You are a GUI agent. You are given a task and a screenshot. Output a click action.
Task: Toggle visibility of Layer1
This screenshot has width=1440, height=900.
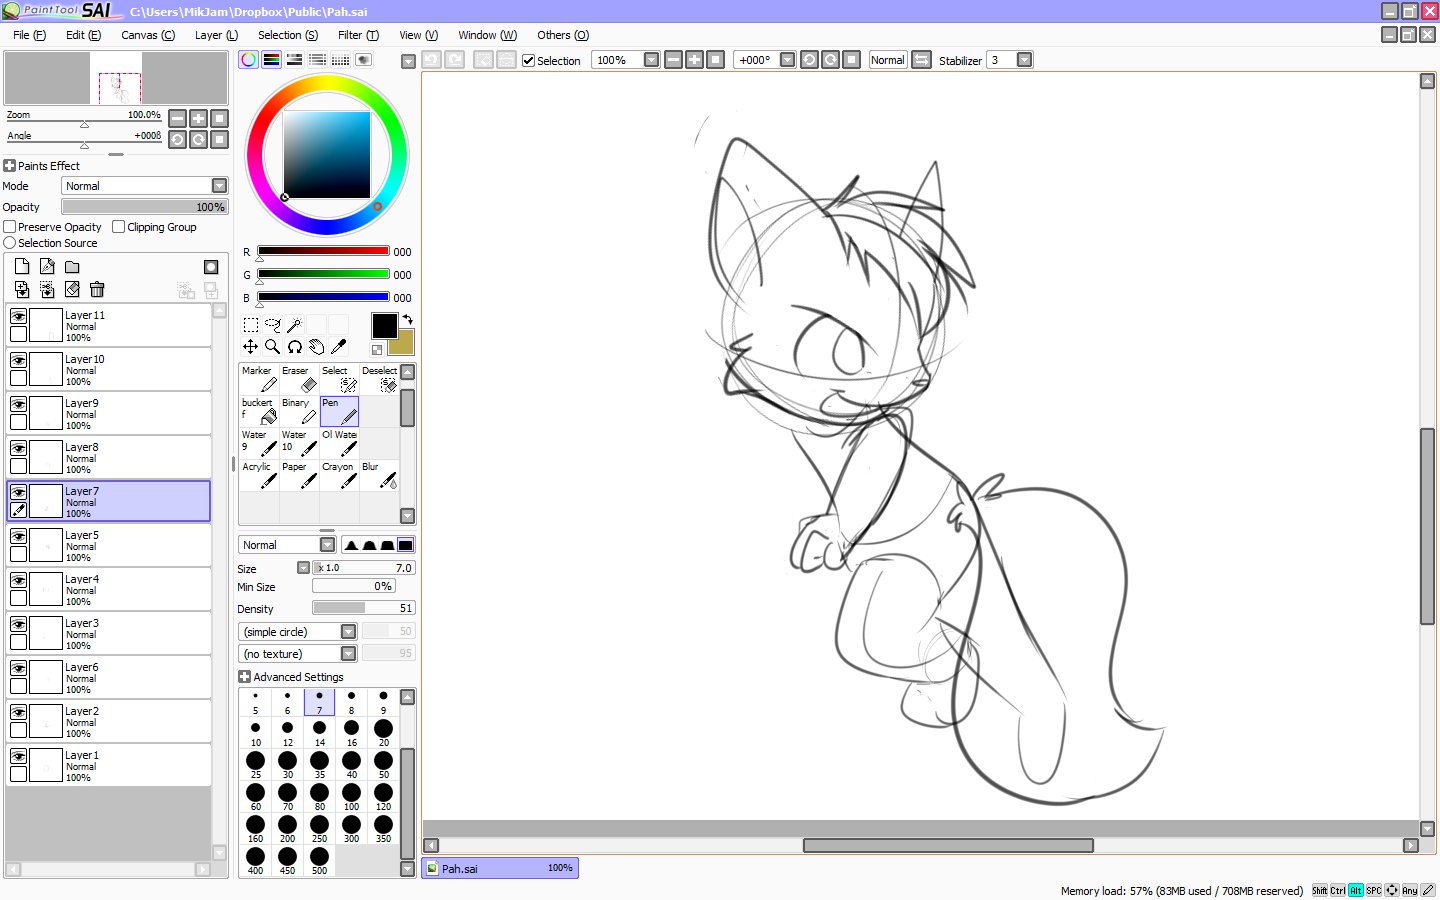pos(18,756)
